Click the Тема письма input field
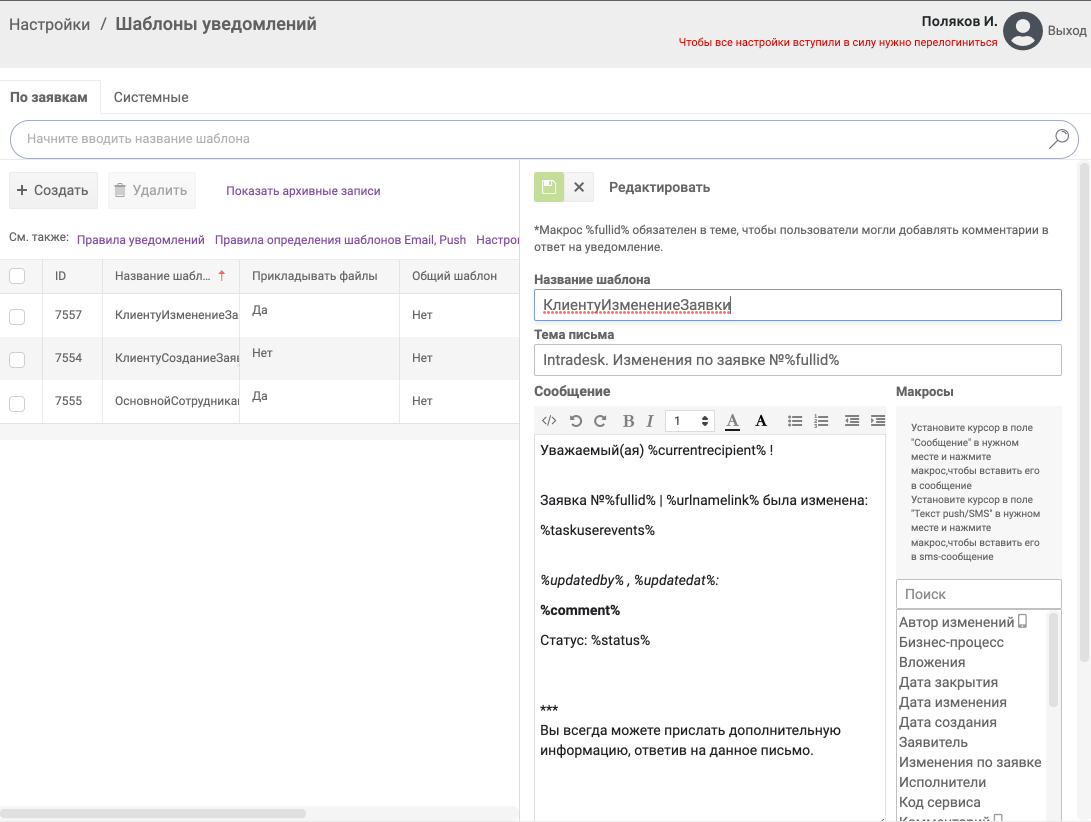1091x822 pixels. (797, 360)
